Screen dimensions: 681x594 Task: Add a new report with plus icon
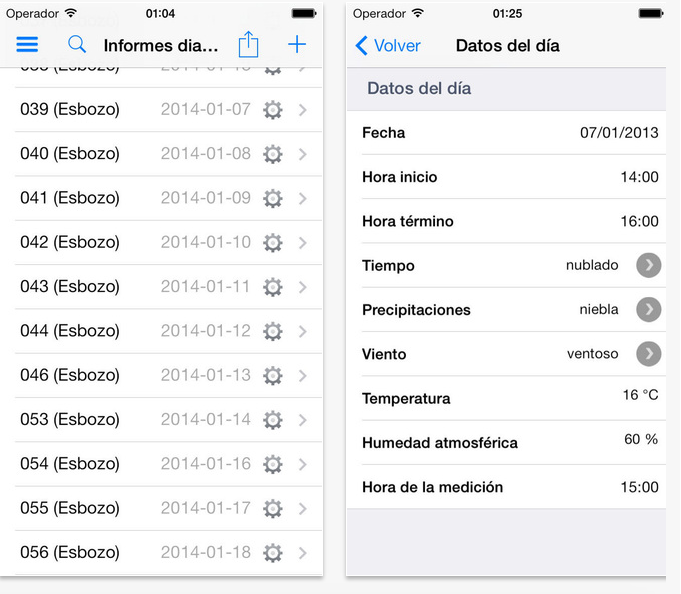[x=297, y=44]
